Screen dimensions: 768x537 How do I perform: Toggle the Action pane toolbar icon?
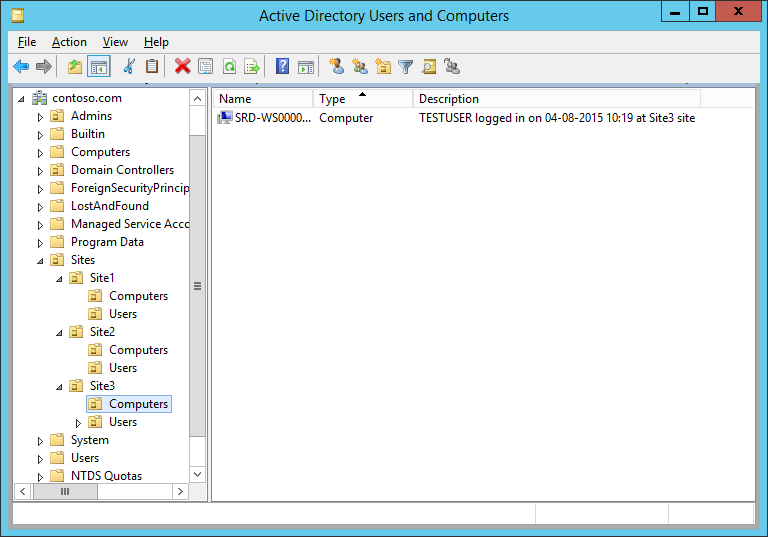[x=306, y=66]
